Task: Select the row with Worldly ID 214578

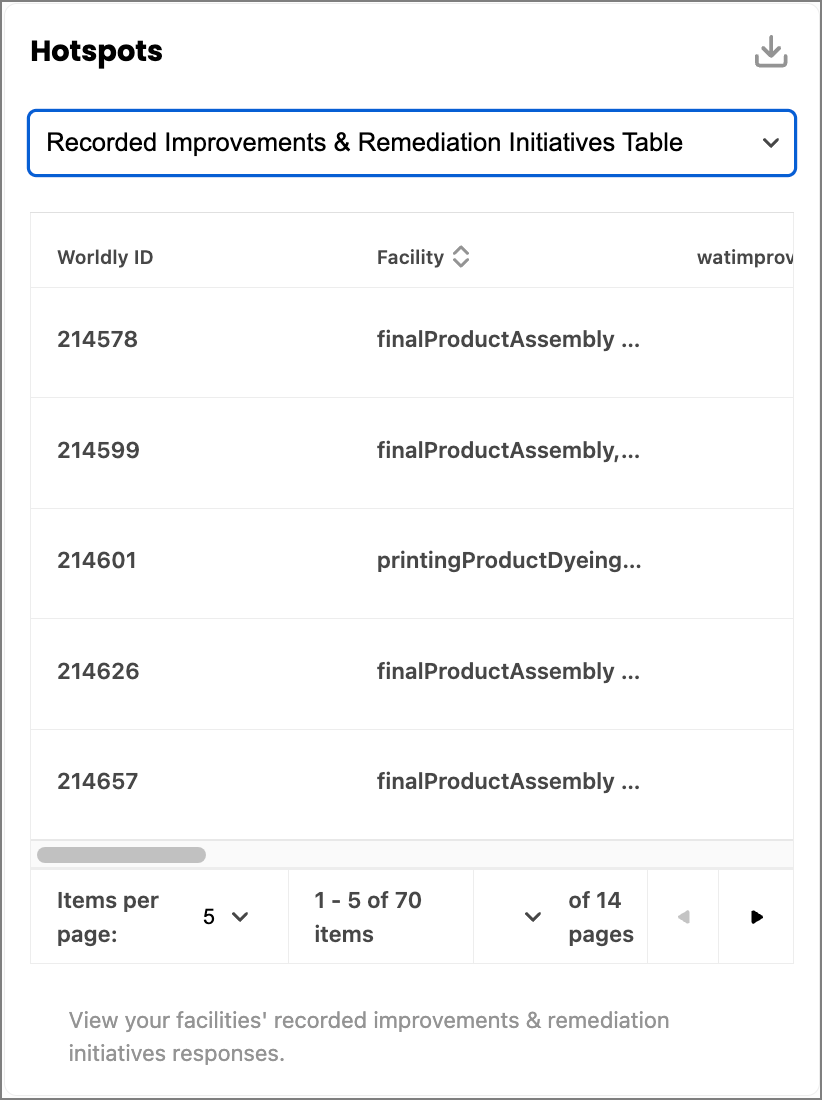Action: coord(412,342)
